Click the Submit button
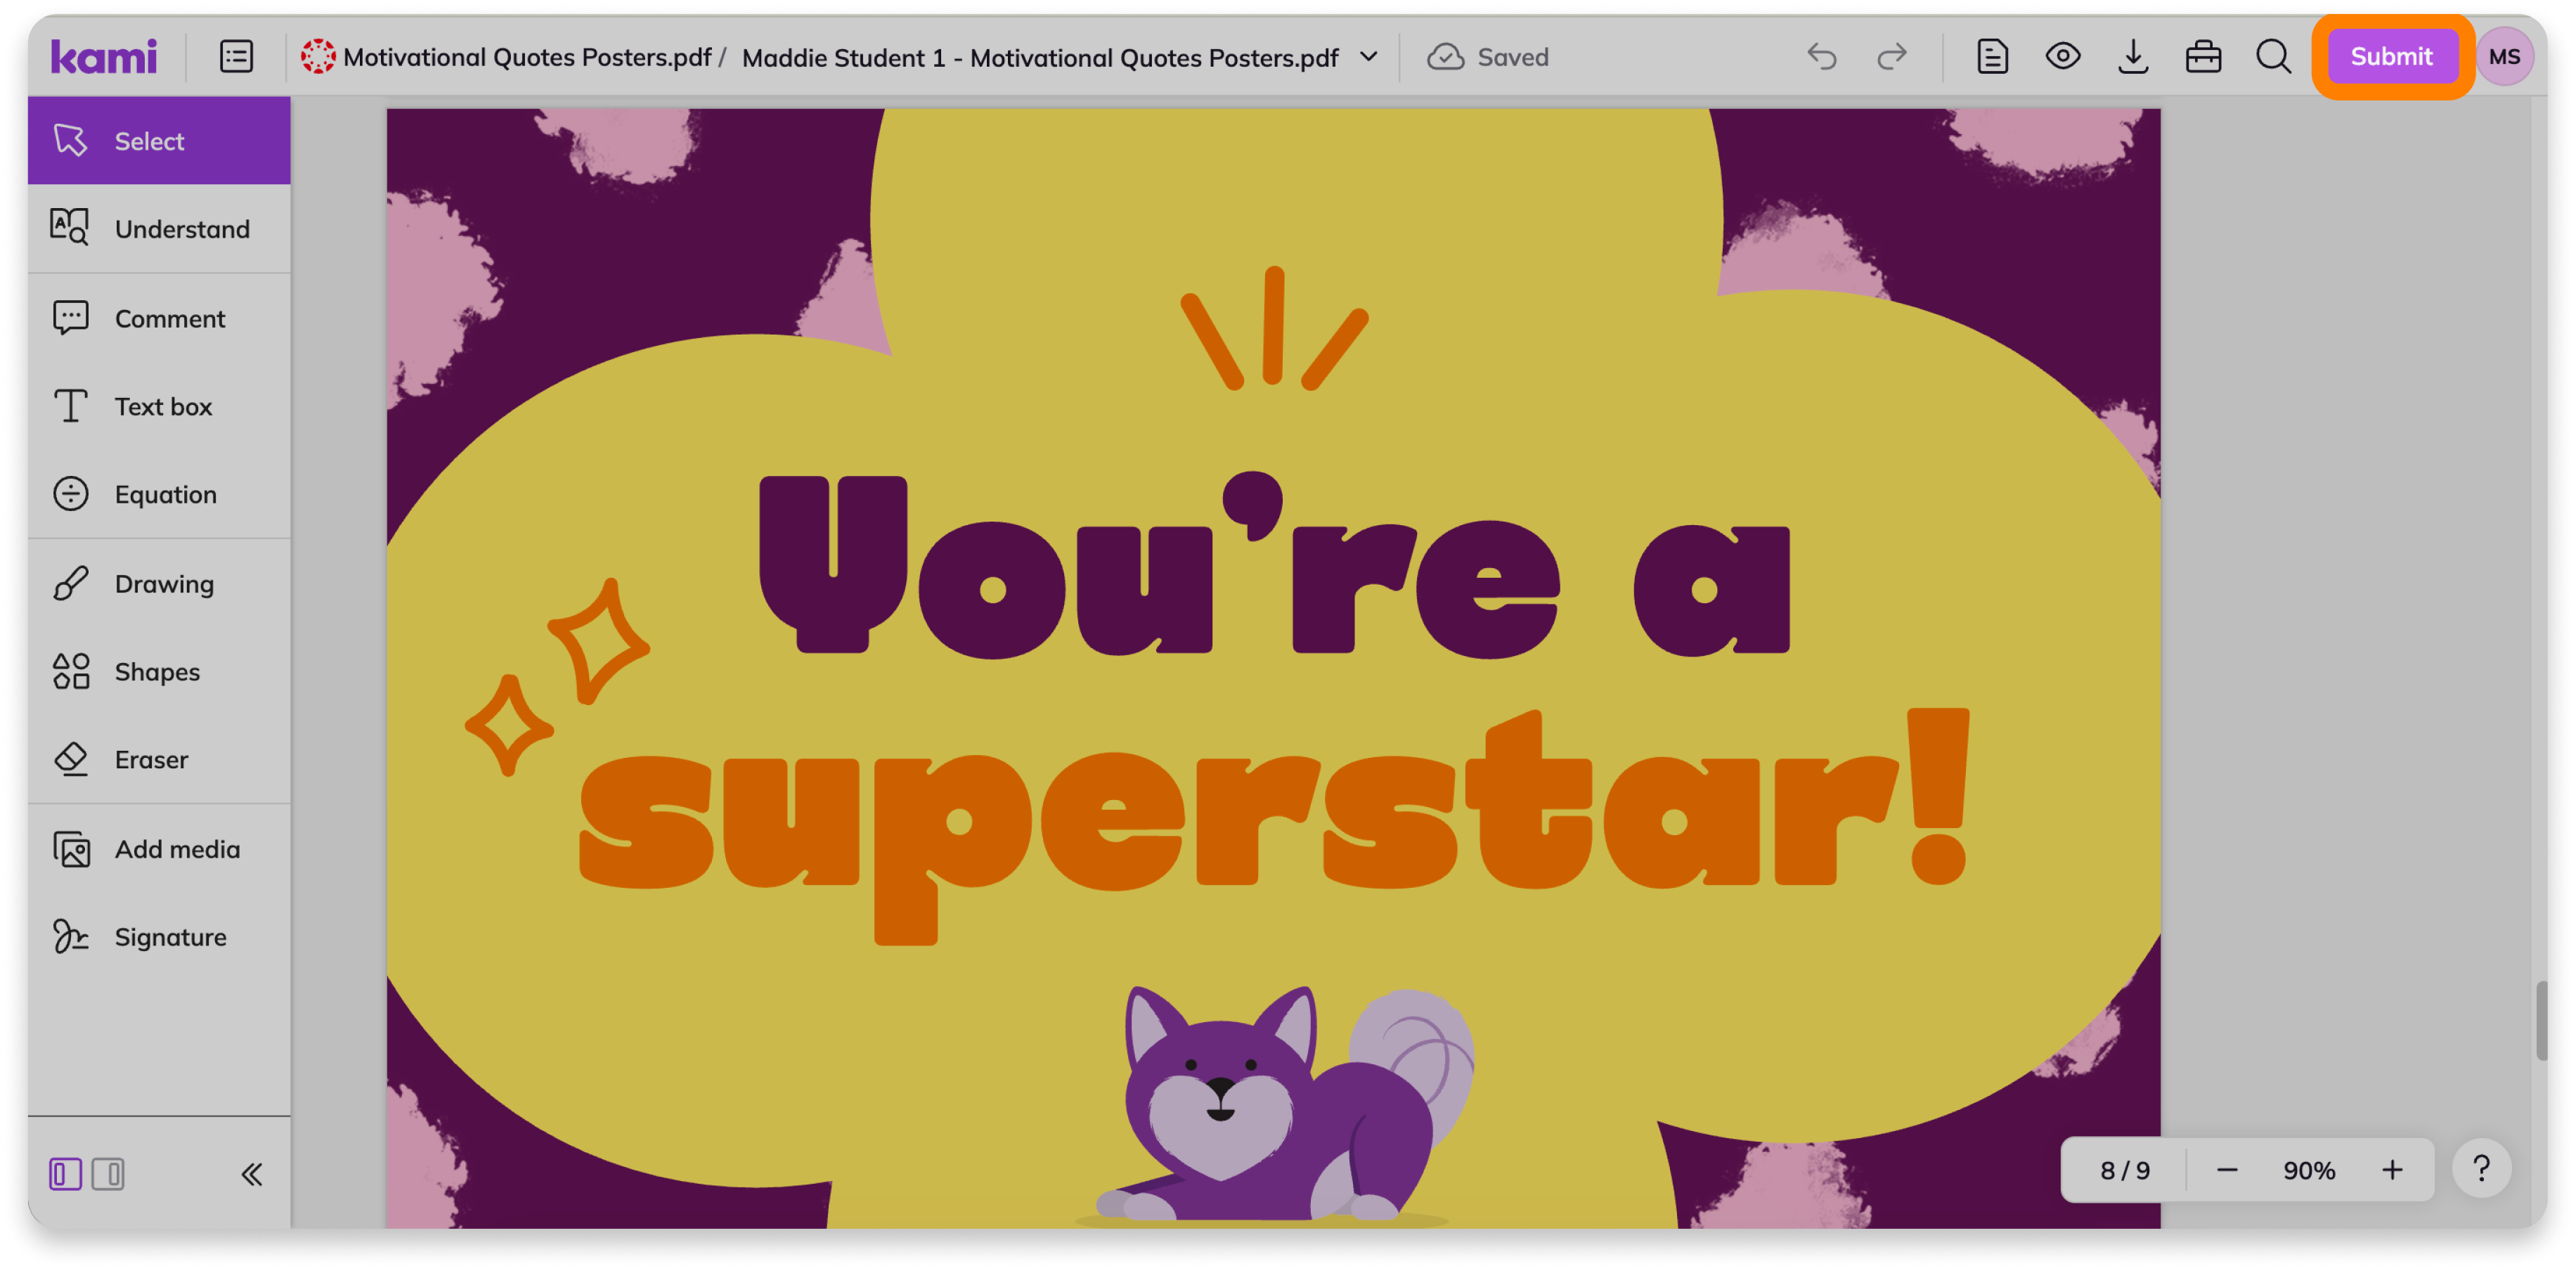The image size is (2576, 1271). tap(2391, 57)
